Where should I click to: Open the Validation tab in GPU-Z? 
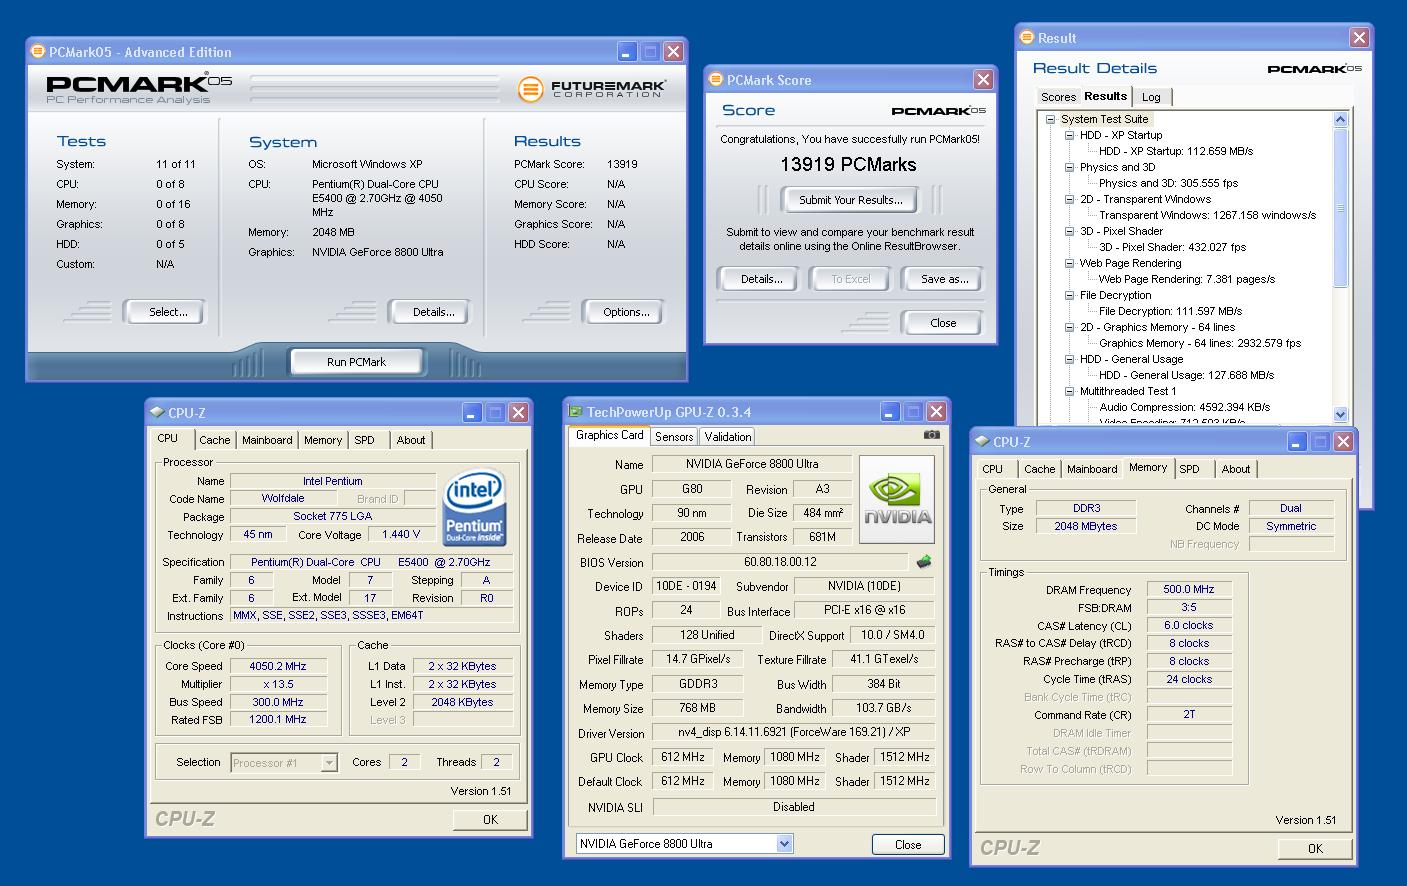click(x=728, y=437)
